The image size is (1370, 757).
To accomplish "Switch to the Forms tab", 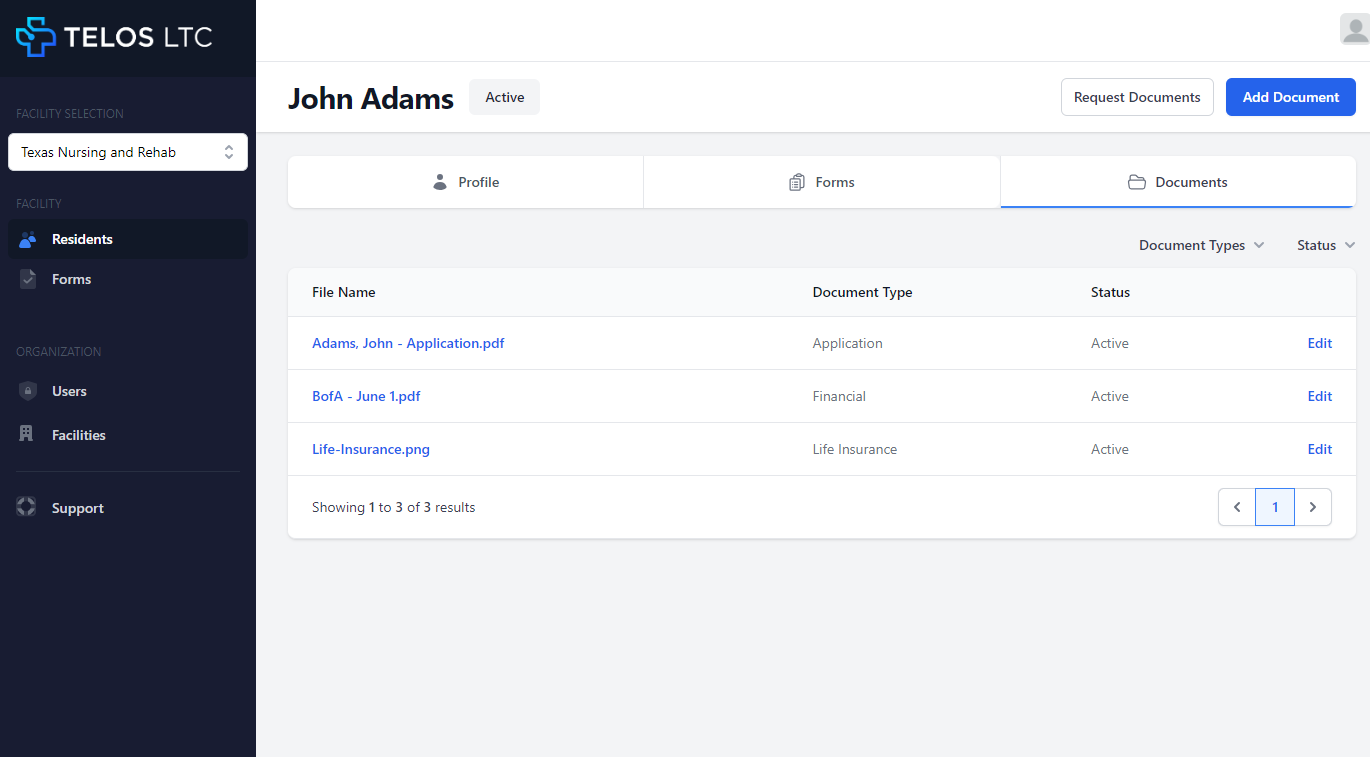I will (821, 182).
